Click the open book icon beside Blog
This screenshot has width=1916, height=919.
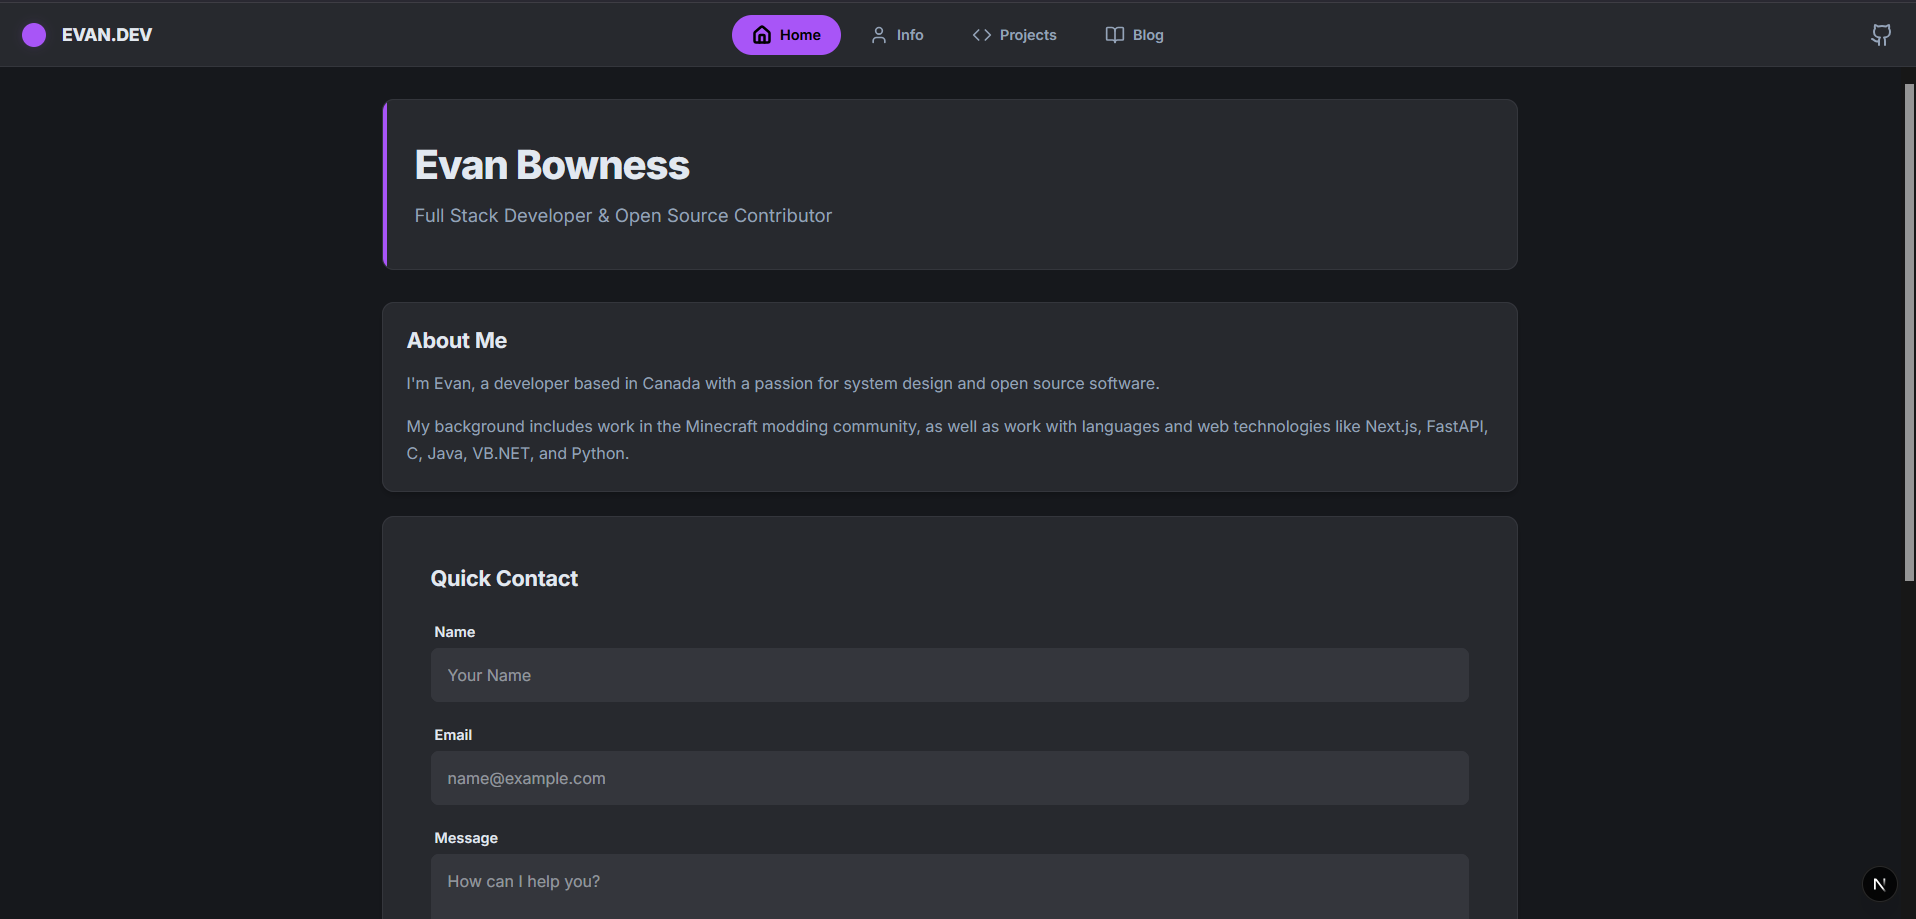(1114, 34)
